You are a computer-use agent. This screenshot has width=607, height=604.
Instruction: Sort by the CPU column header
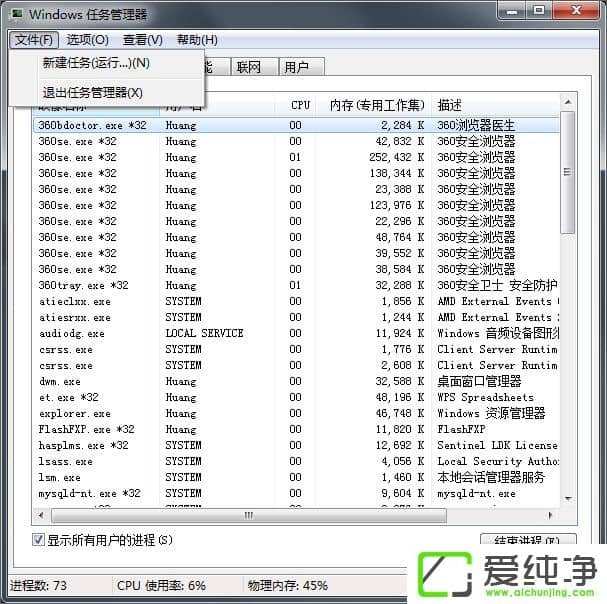[x=296, y=105]
